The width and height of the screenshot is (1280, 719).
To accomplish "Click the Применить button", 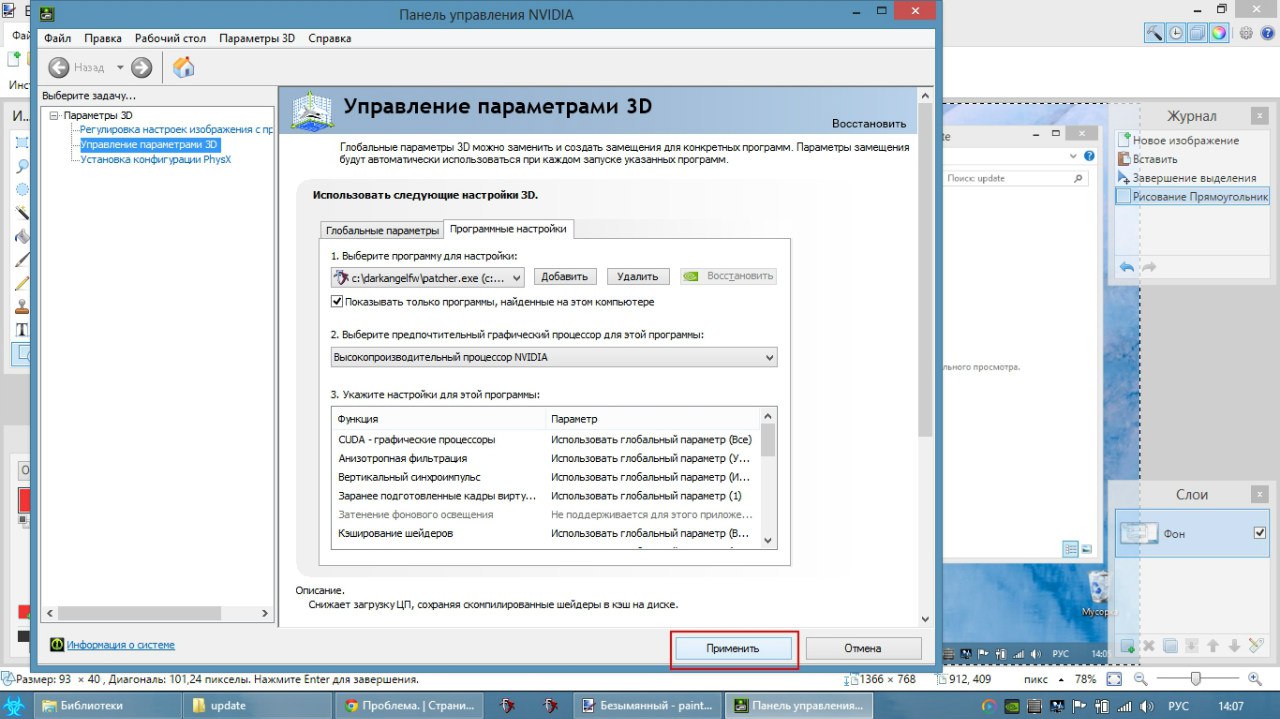I will [733, 648].
